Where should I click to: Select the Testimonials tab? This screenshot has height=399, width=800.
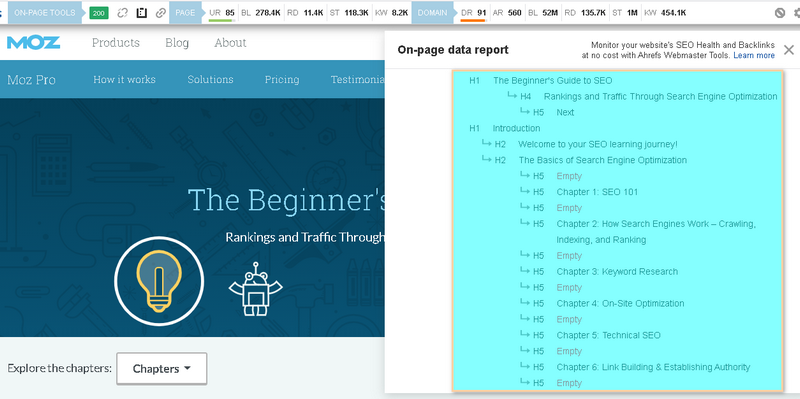[357, 80]
